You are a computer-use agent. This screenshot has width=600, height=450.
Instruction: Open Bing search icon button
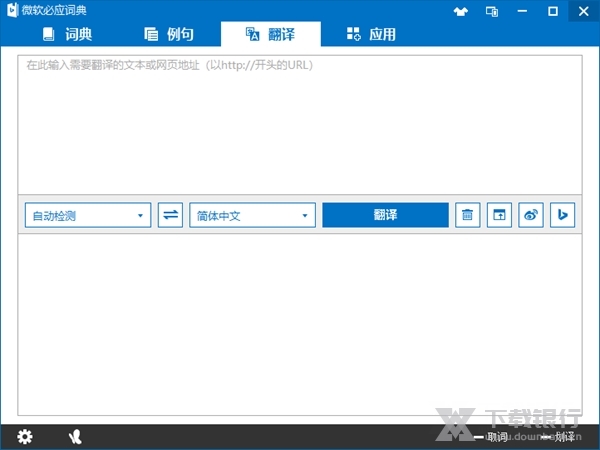click(x=563, y=215)
